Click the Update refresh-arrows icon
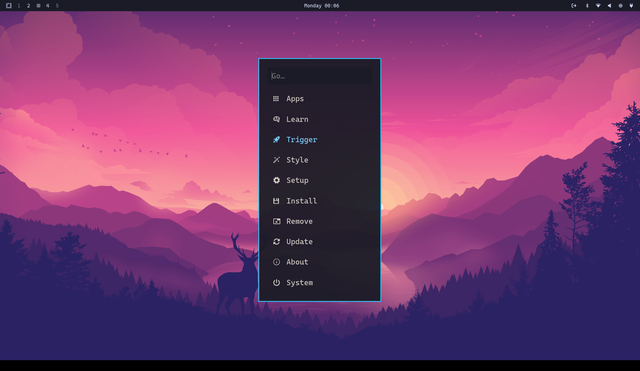The image size is (640, 371). coord(276,242)
